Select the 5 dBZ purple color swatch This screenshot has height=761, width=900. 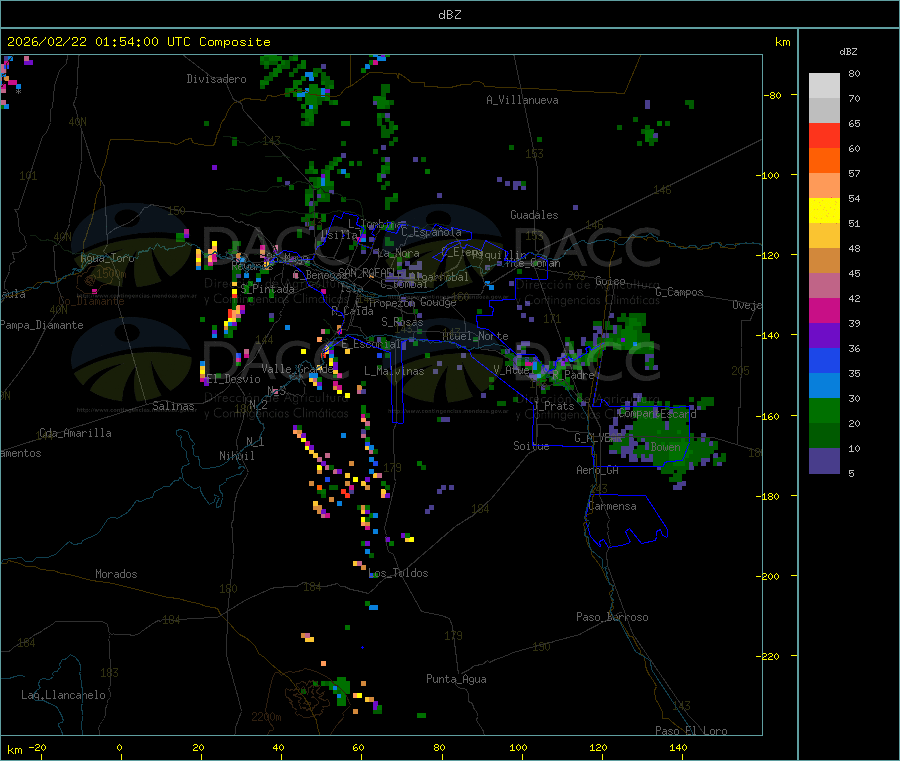click(x=824, y=461)
